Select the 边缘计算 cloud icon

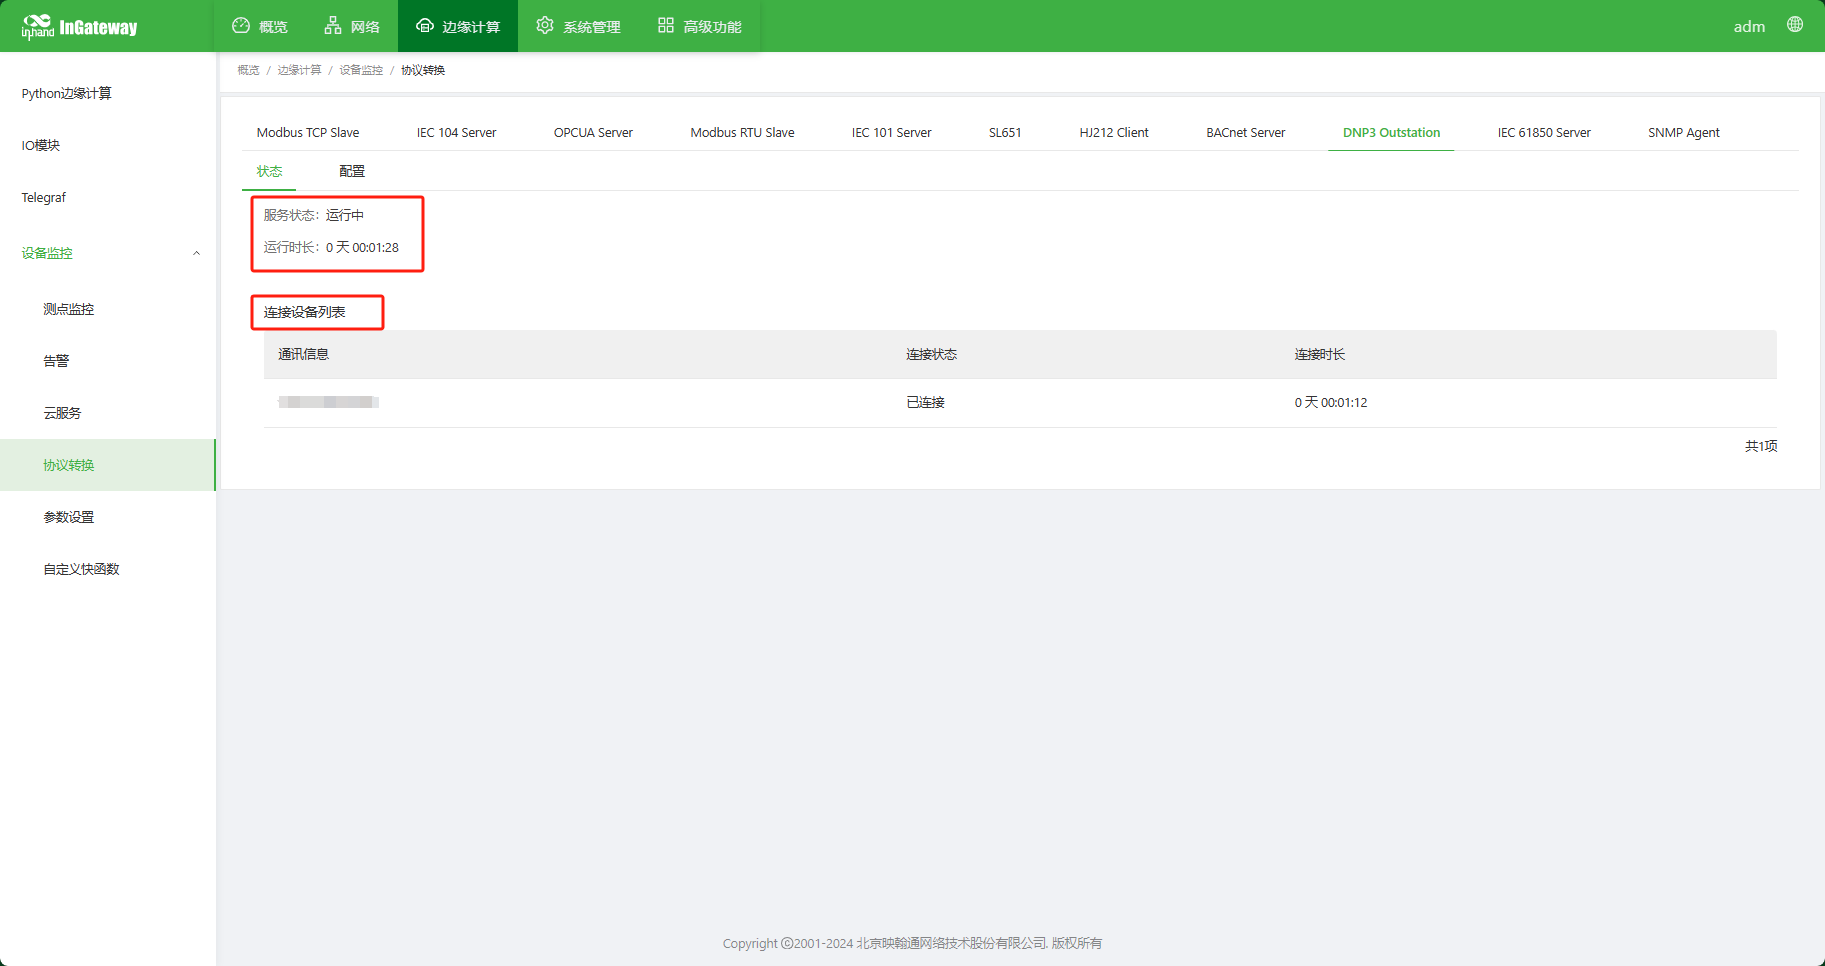point(425,26)
